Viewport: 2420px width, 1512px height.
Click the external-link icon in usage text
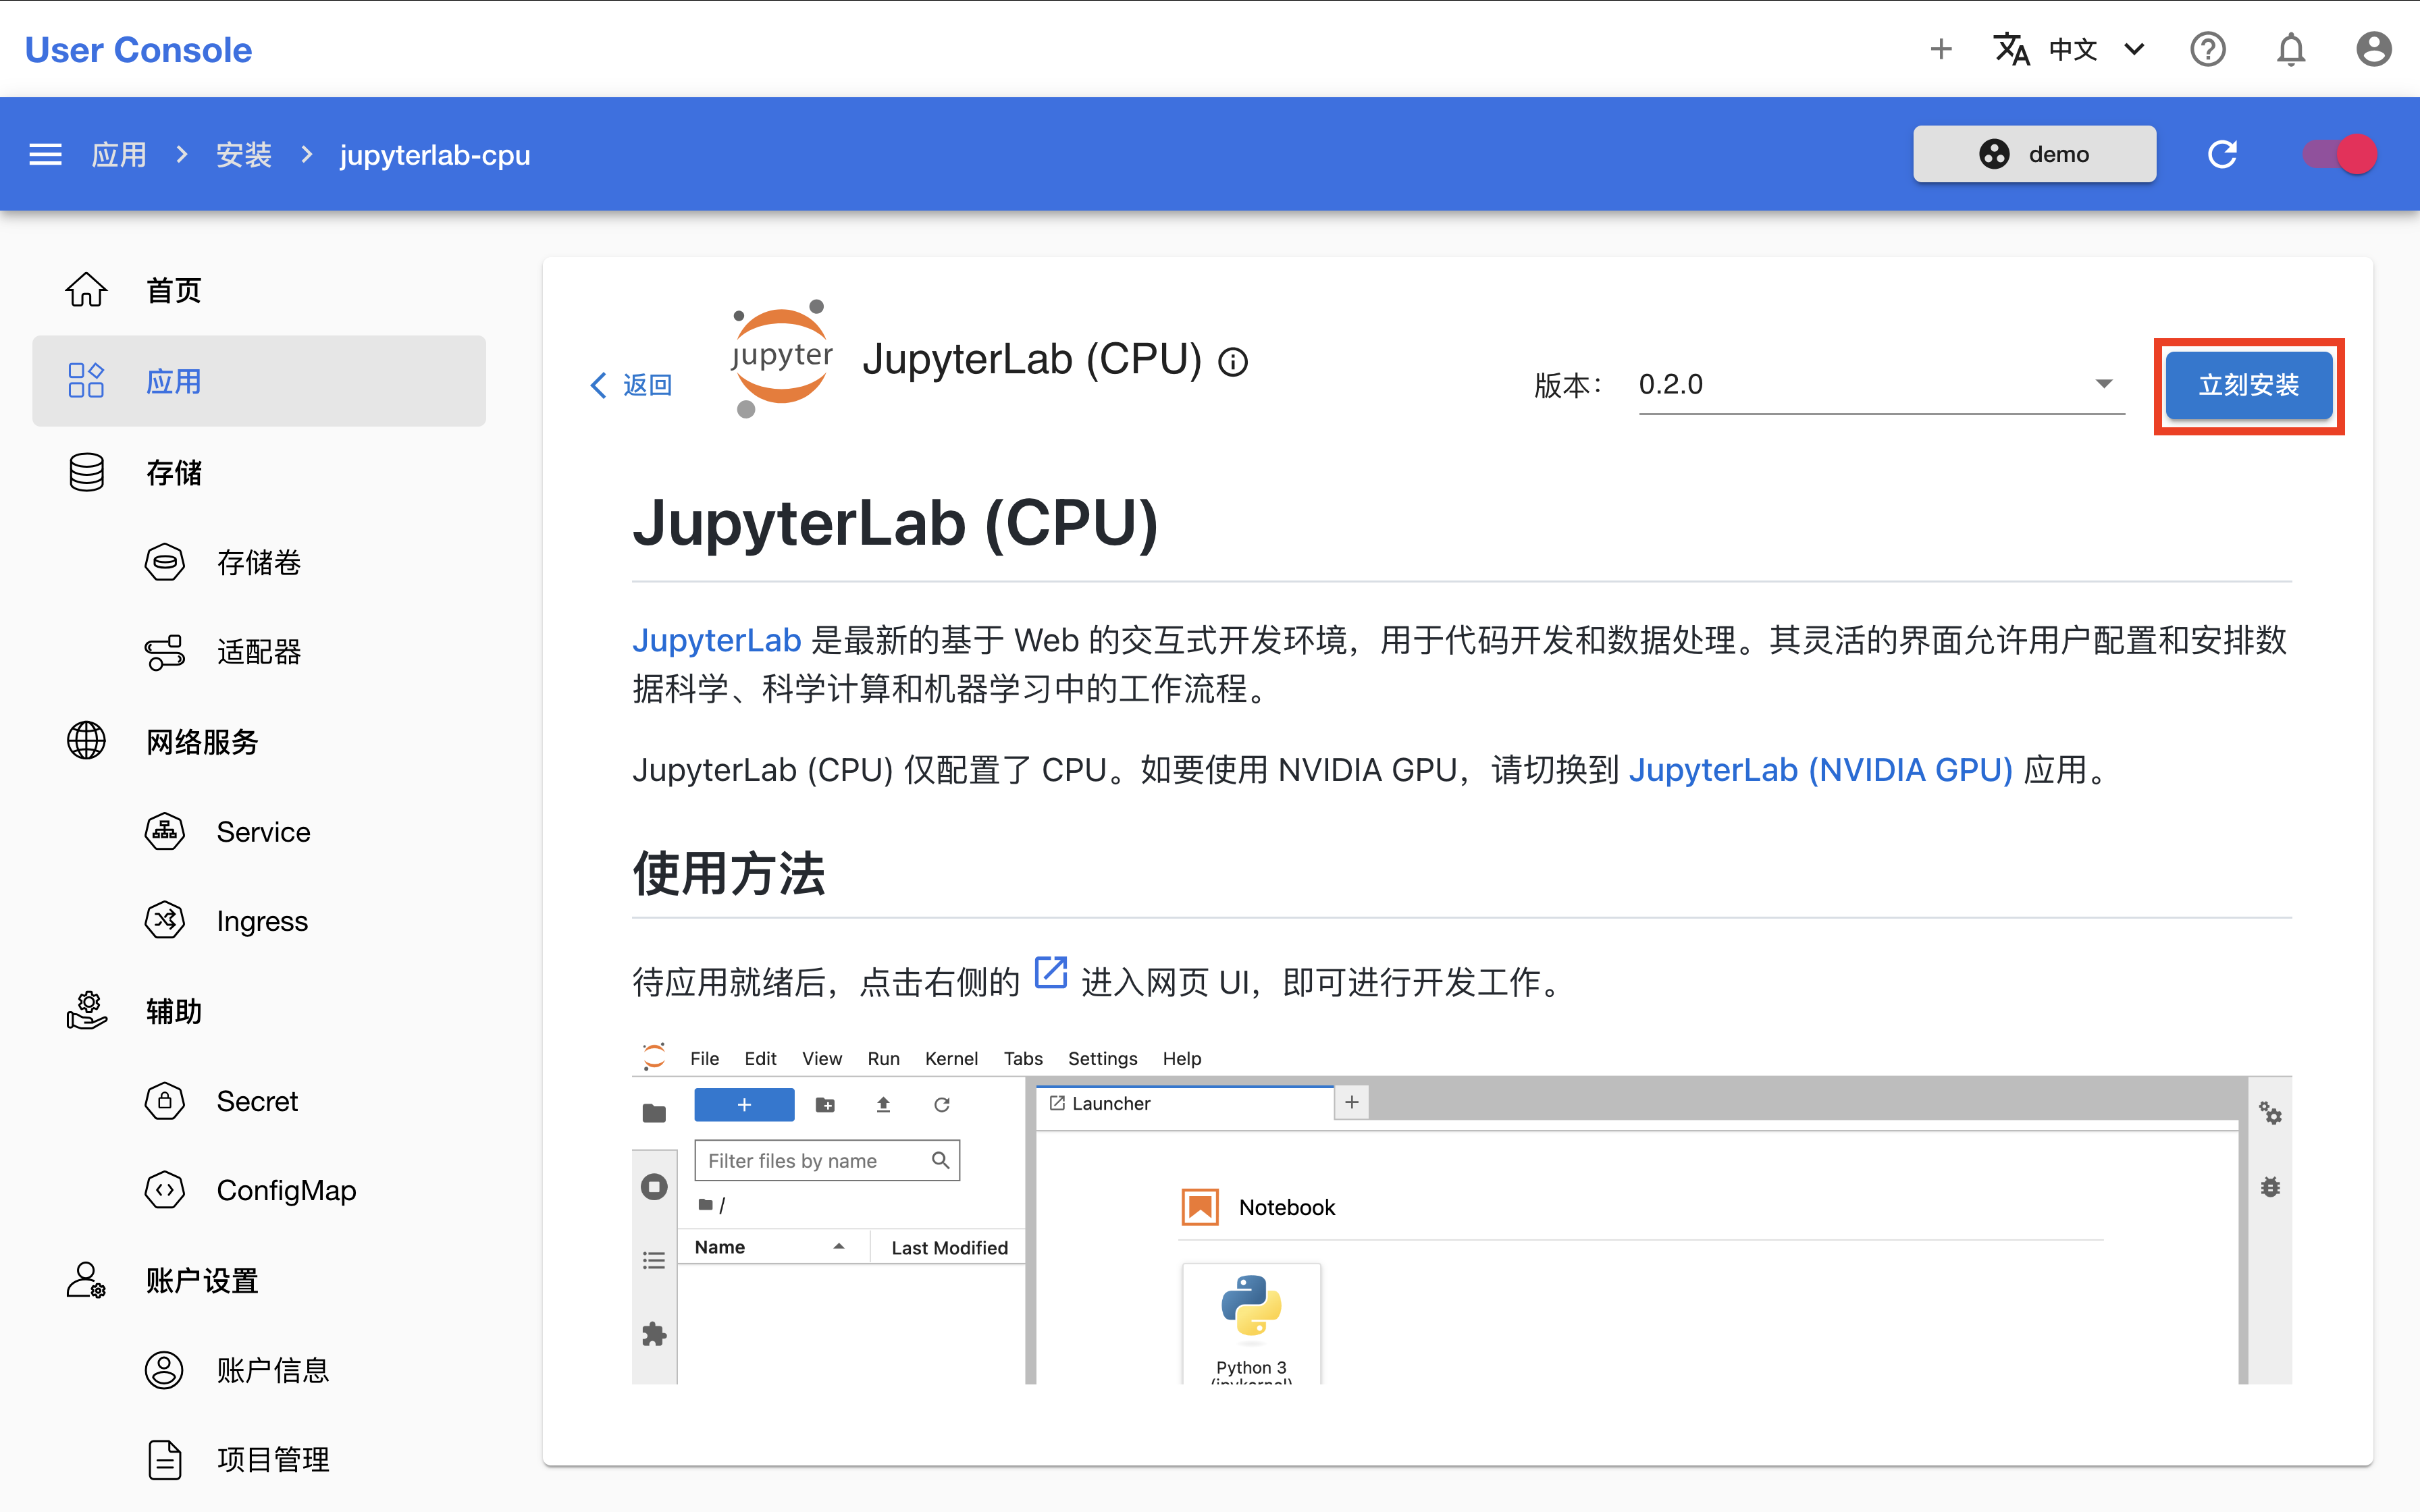[1050, 973]
